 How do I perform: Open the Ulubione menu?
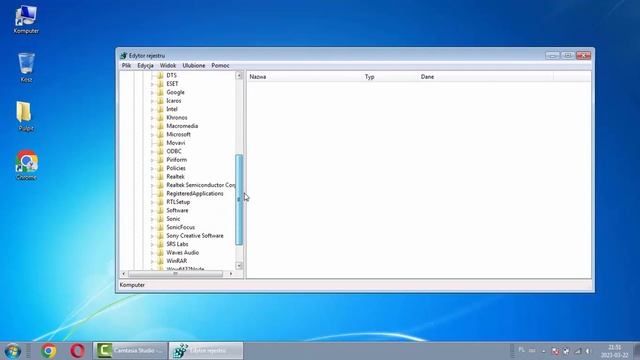coord(194,65)
